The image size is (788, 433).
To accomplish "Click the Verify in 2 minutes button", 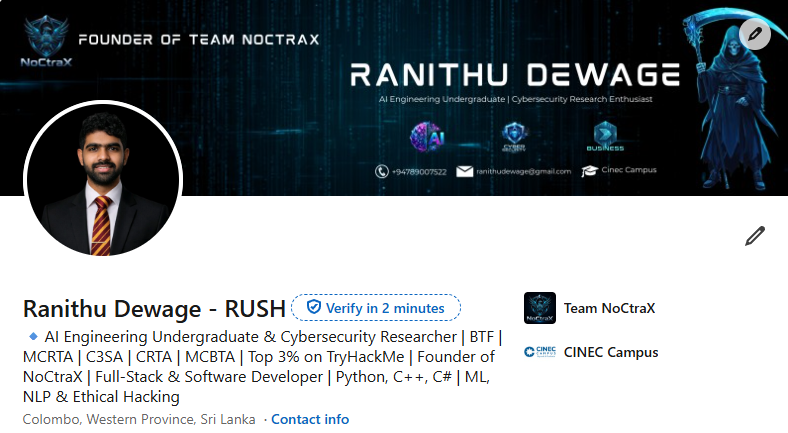I will pos(376,307).
